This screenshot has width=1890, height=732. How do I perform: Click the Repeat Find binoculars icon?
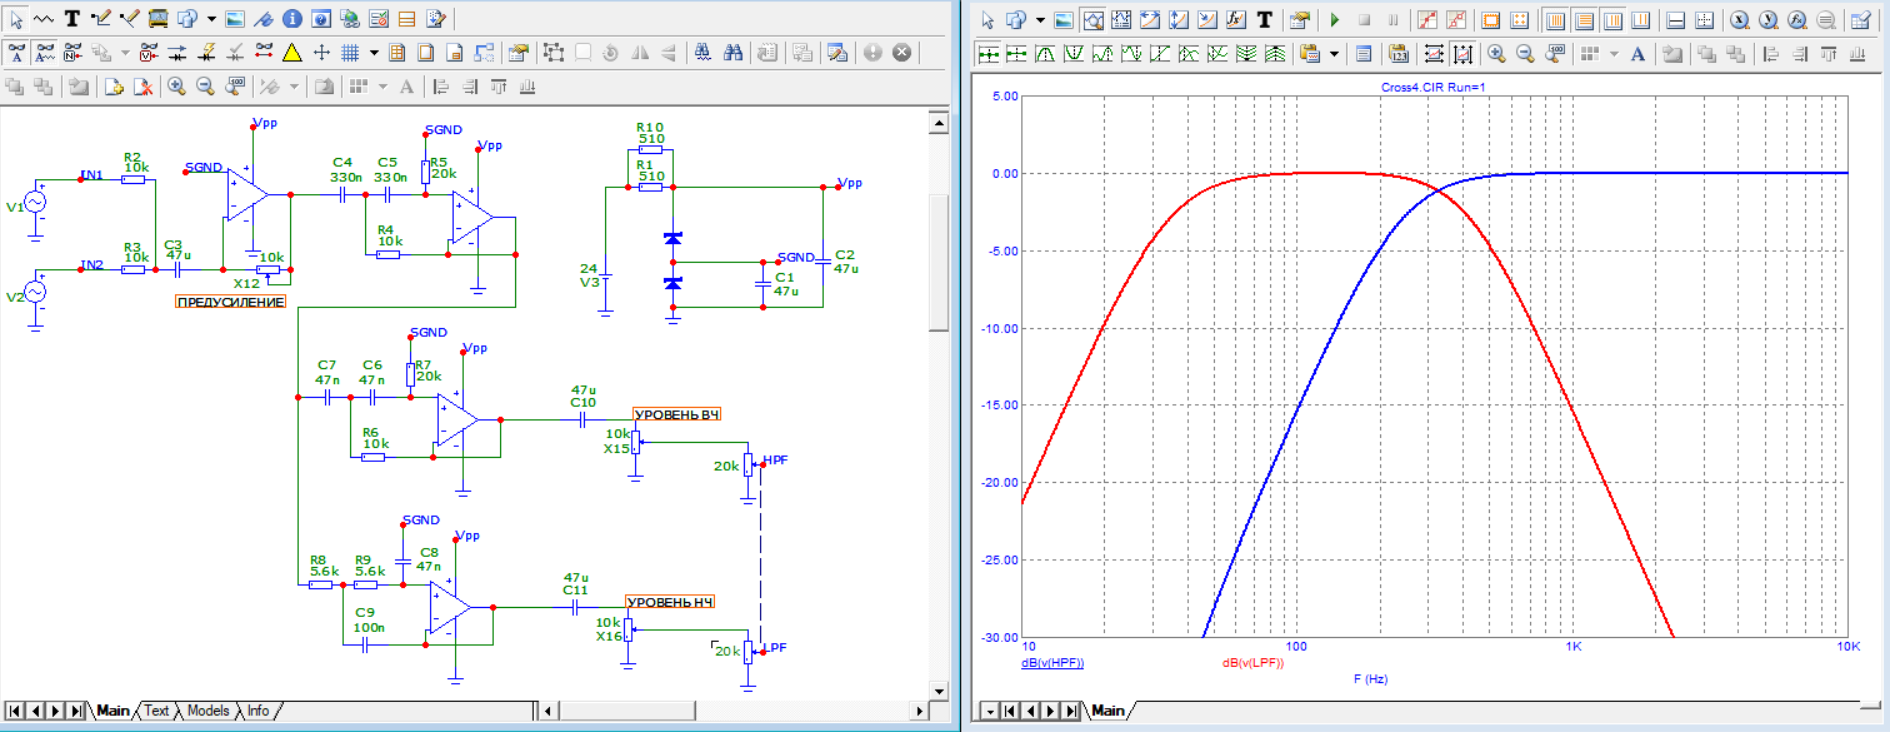click(733, 52)
